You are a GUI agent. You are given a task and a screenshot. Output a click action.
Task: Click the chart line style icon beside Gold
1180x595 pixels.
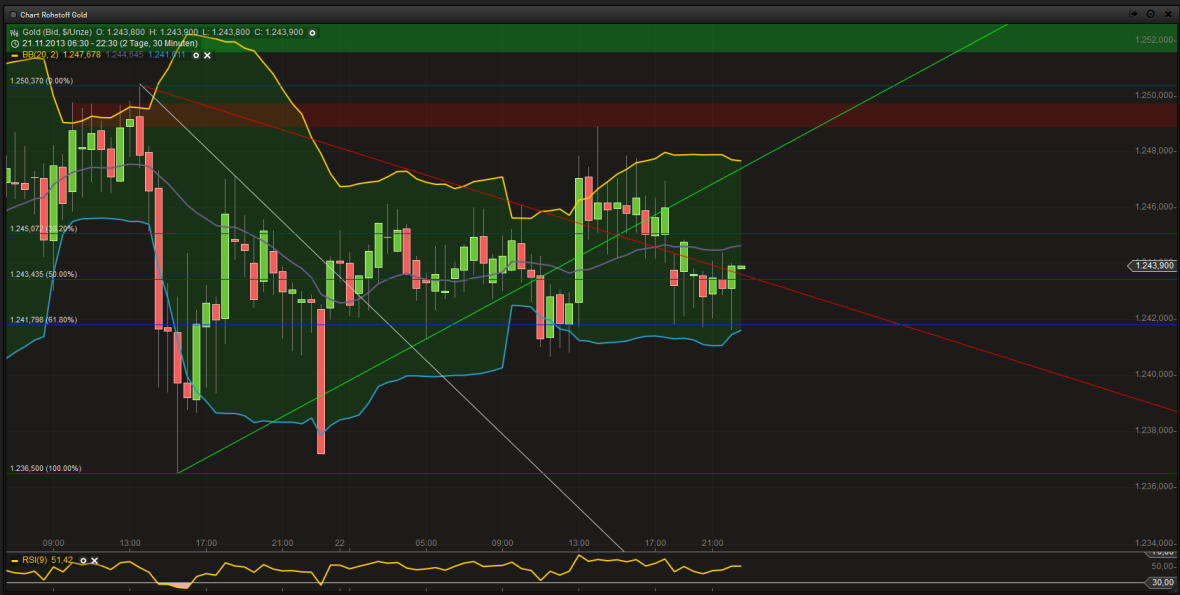click(12, 32)
